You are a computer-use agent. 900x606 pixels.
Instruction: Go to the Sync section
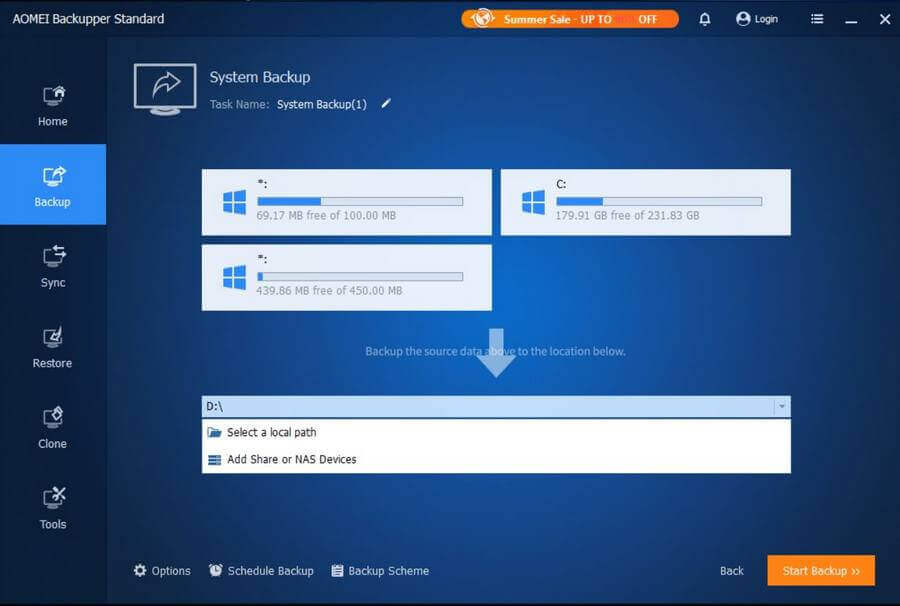pyautogui.click(x=53, y=266)
